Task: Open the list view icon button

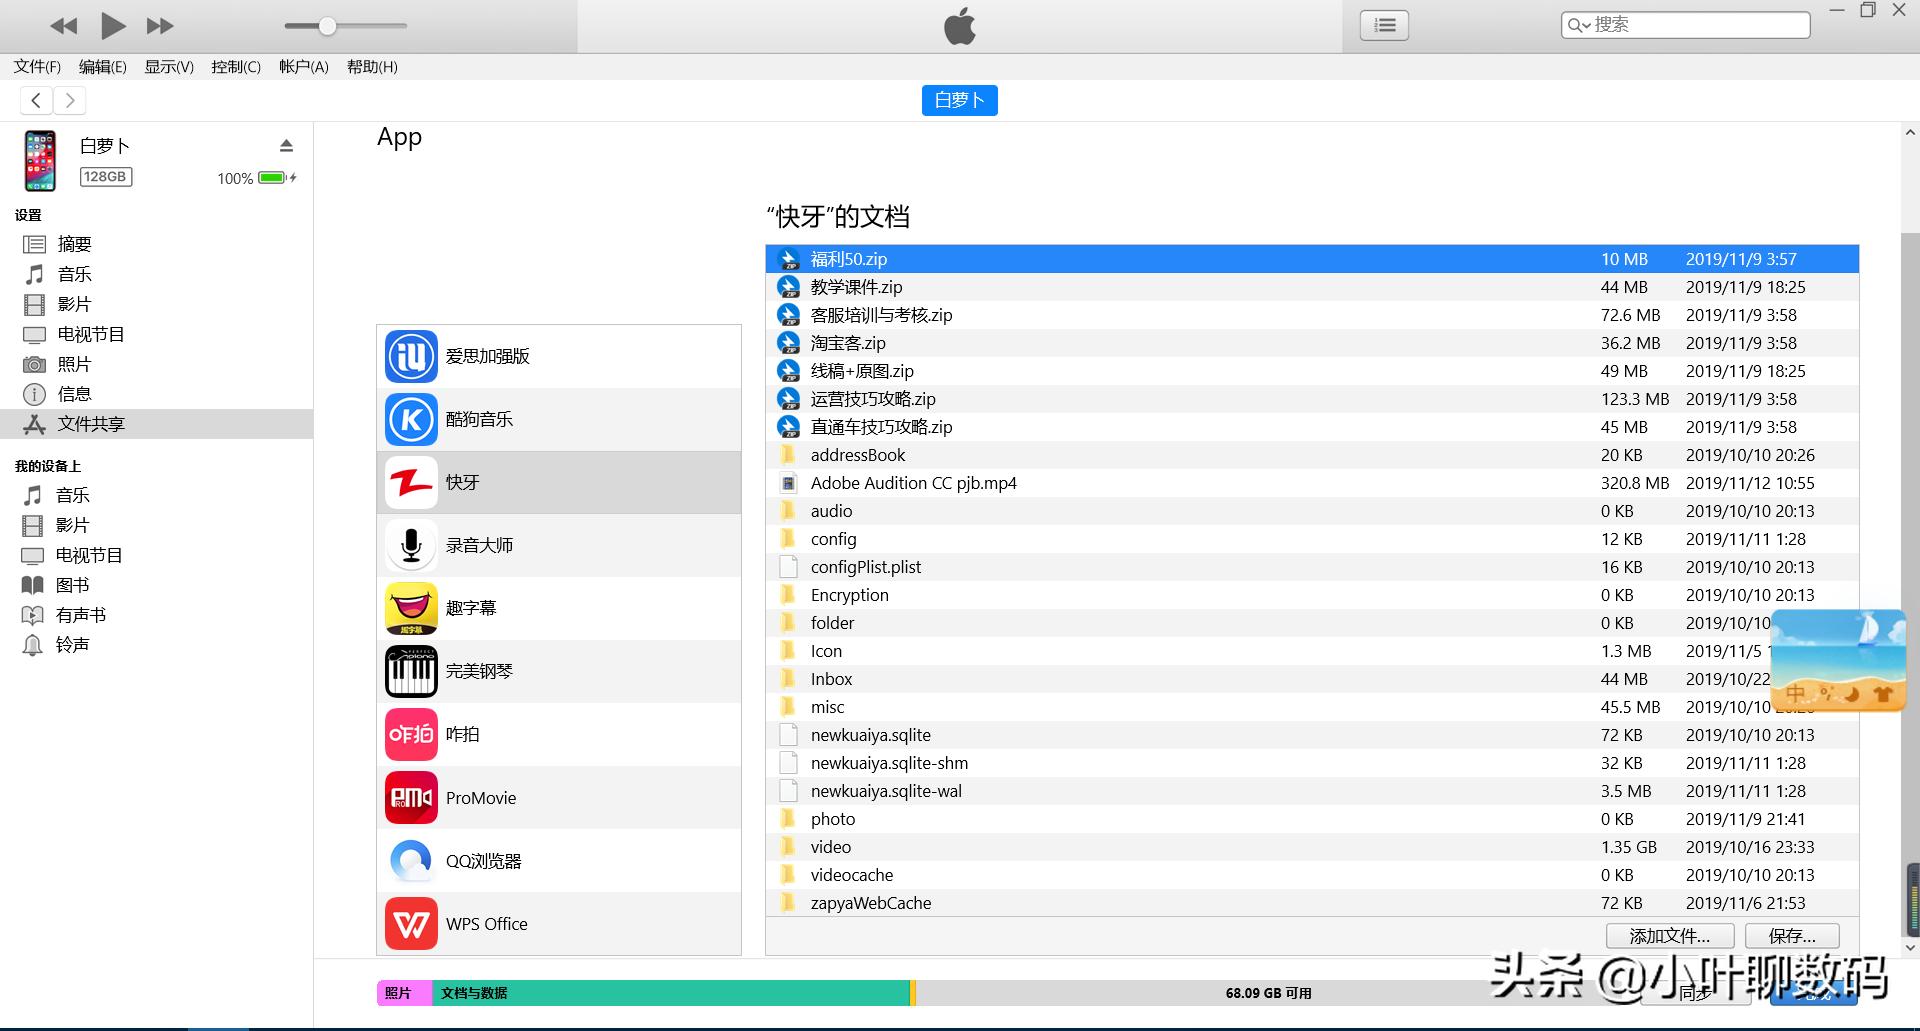Action: pyautogui.click(x=1384, y=25)
